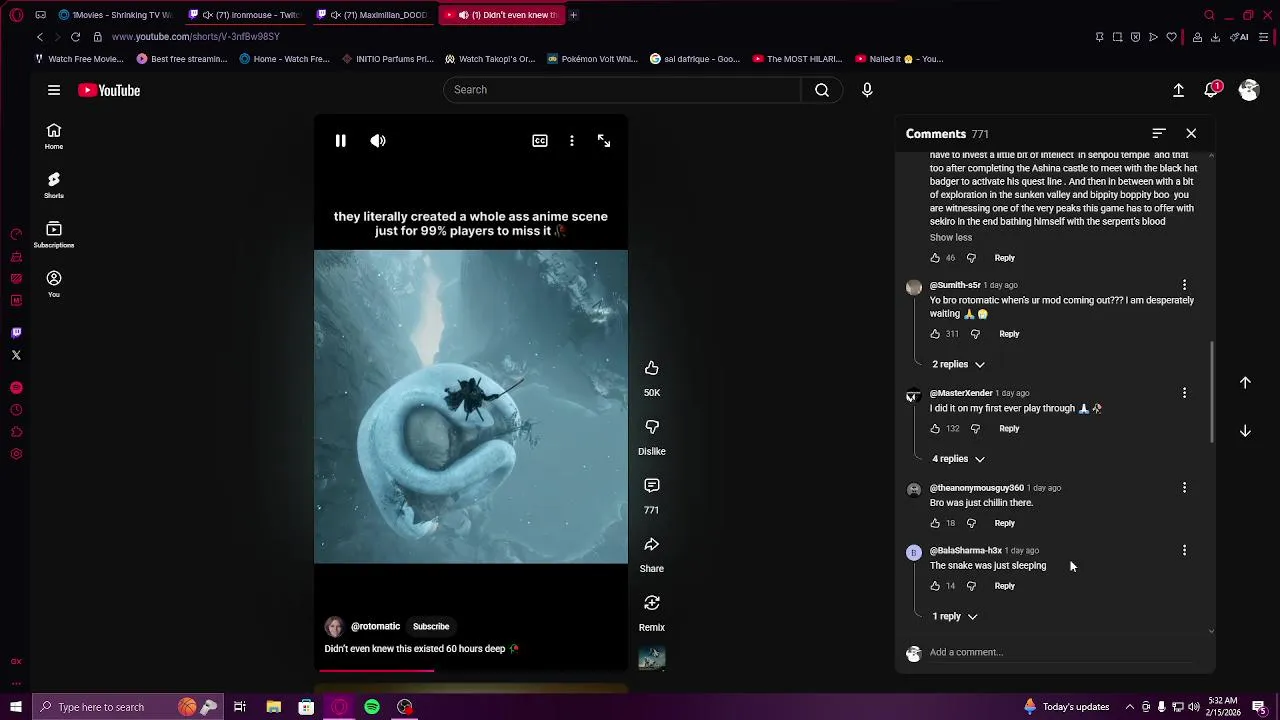Reload the page
This screenshot has height=720, width=1280.
pyautogui.click(x=75, y=37)
